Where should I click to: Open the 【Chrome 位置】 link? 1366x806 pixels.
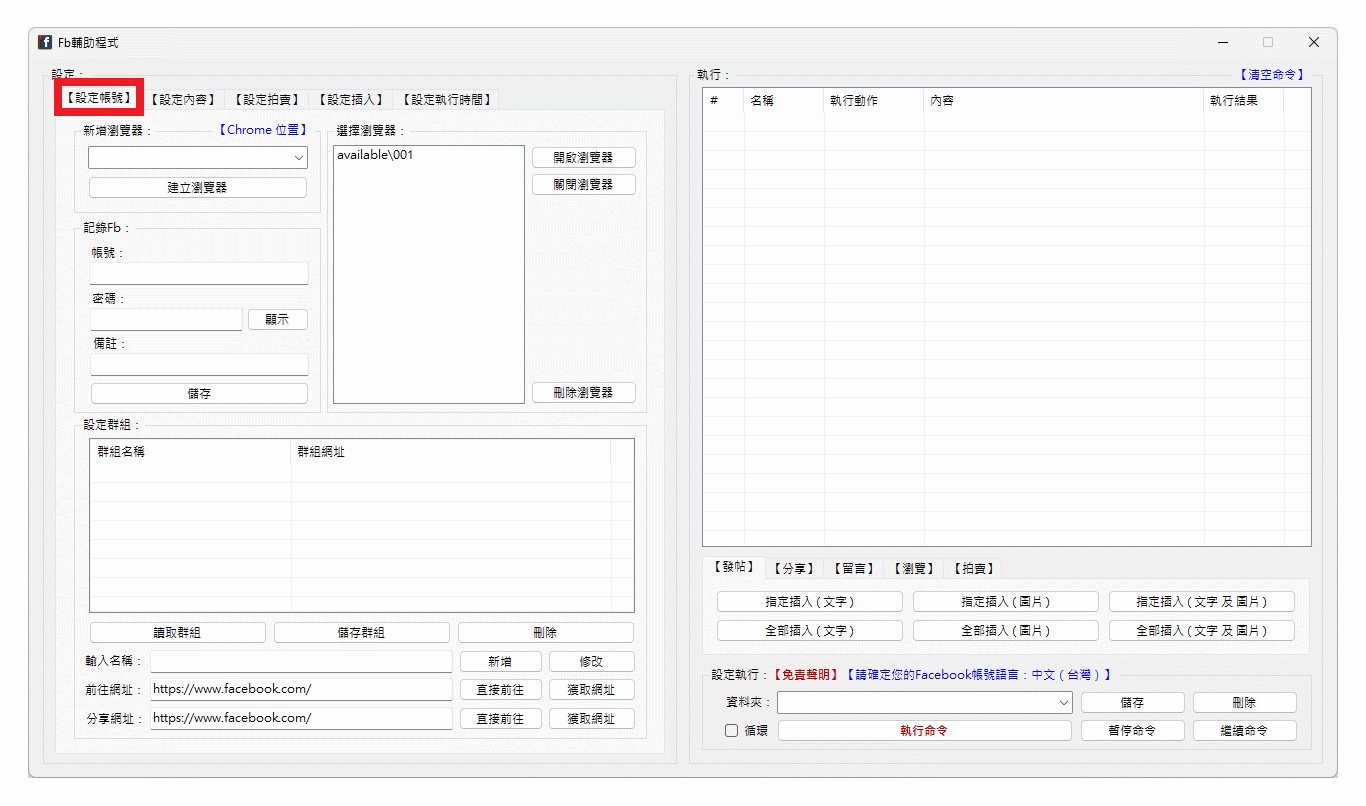(x=262, y=130)
